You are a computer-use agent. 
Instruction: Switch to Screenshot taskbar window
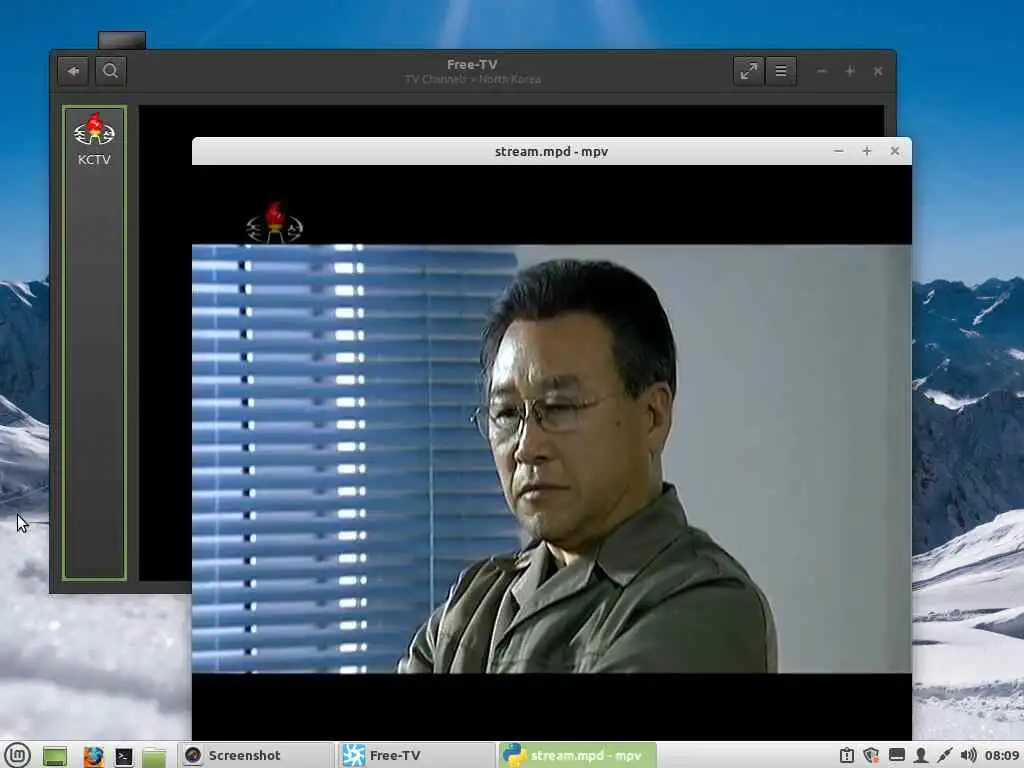[256, 756]
